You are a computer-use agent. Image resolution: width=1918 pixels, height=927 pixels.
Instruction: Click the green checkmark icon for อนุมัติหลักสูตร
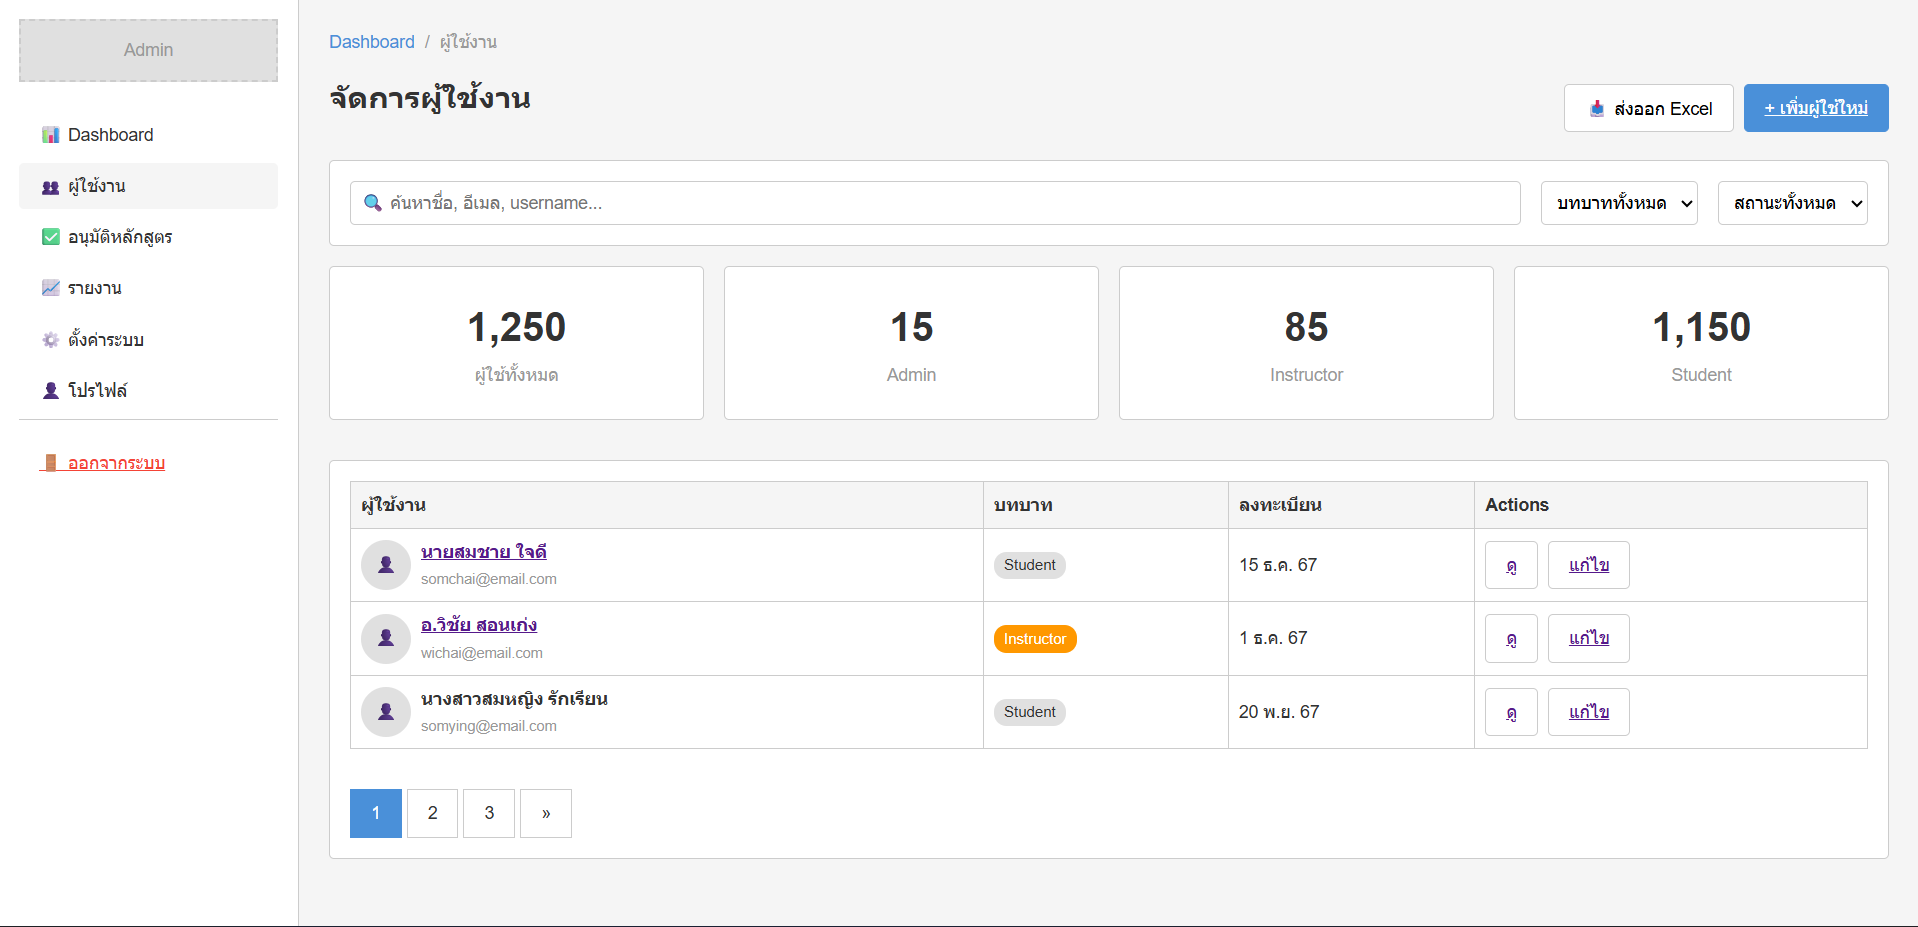coord(50,237)
